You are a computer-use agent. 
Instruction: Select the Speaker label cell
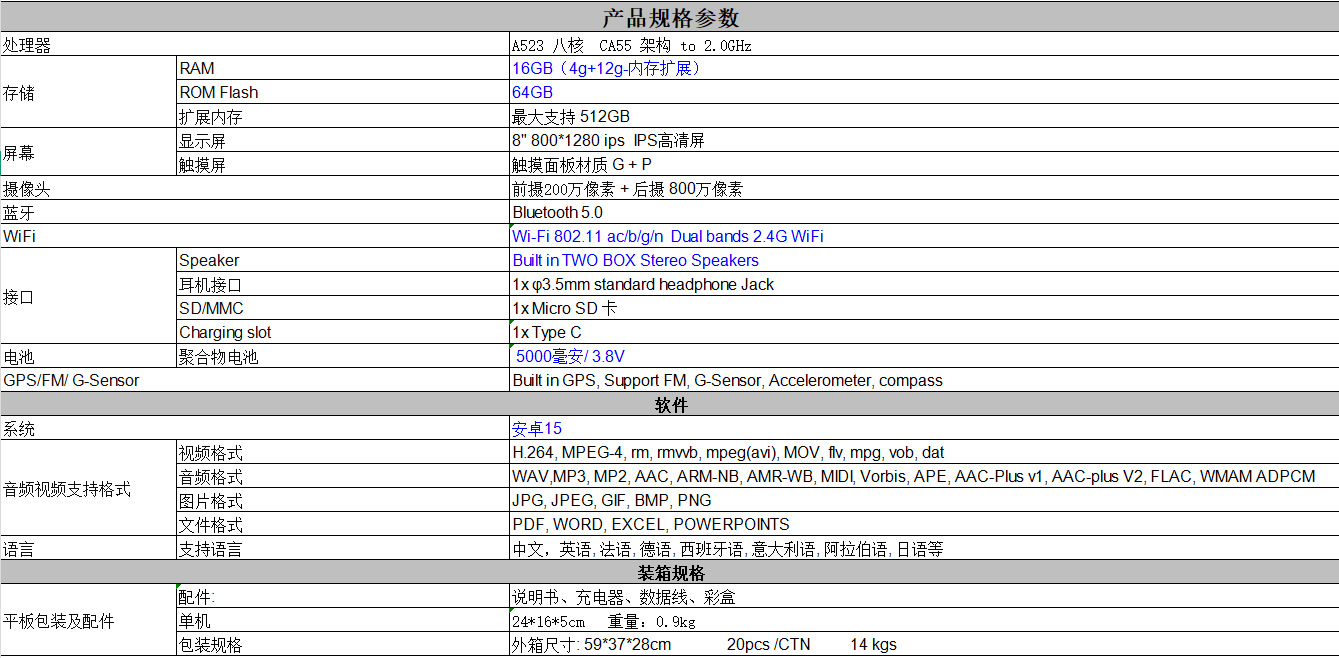point(343,261)
